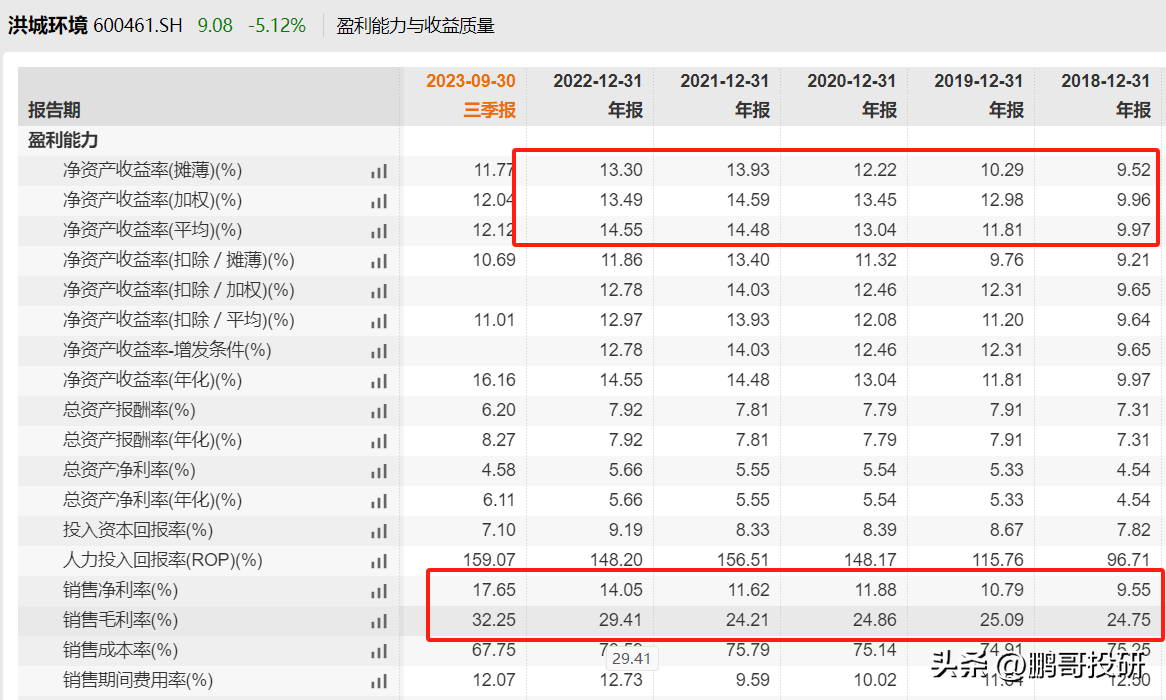Open chart icon for 人力投入回报率(ROP)(%) row
Image resolution: width=1166 pixels, height=700 pixels.
(379, 561)
